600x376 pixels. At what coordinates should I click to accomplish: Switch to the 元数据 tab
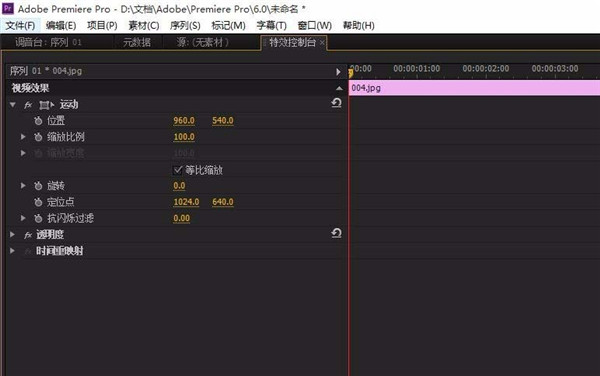pos(137,42)
